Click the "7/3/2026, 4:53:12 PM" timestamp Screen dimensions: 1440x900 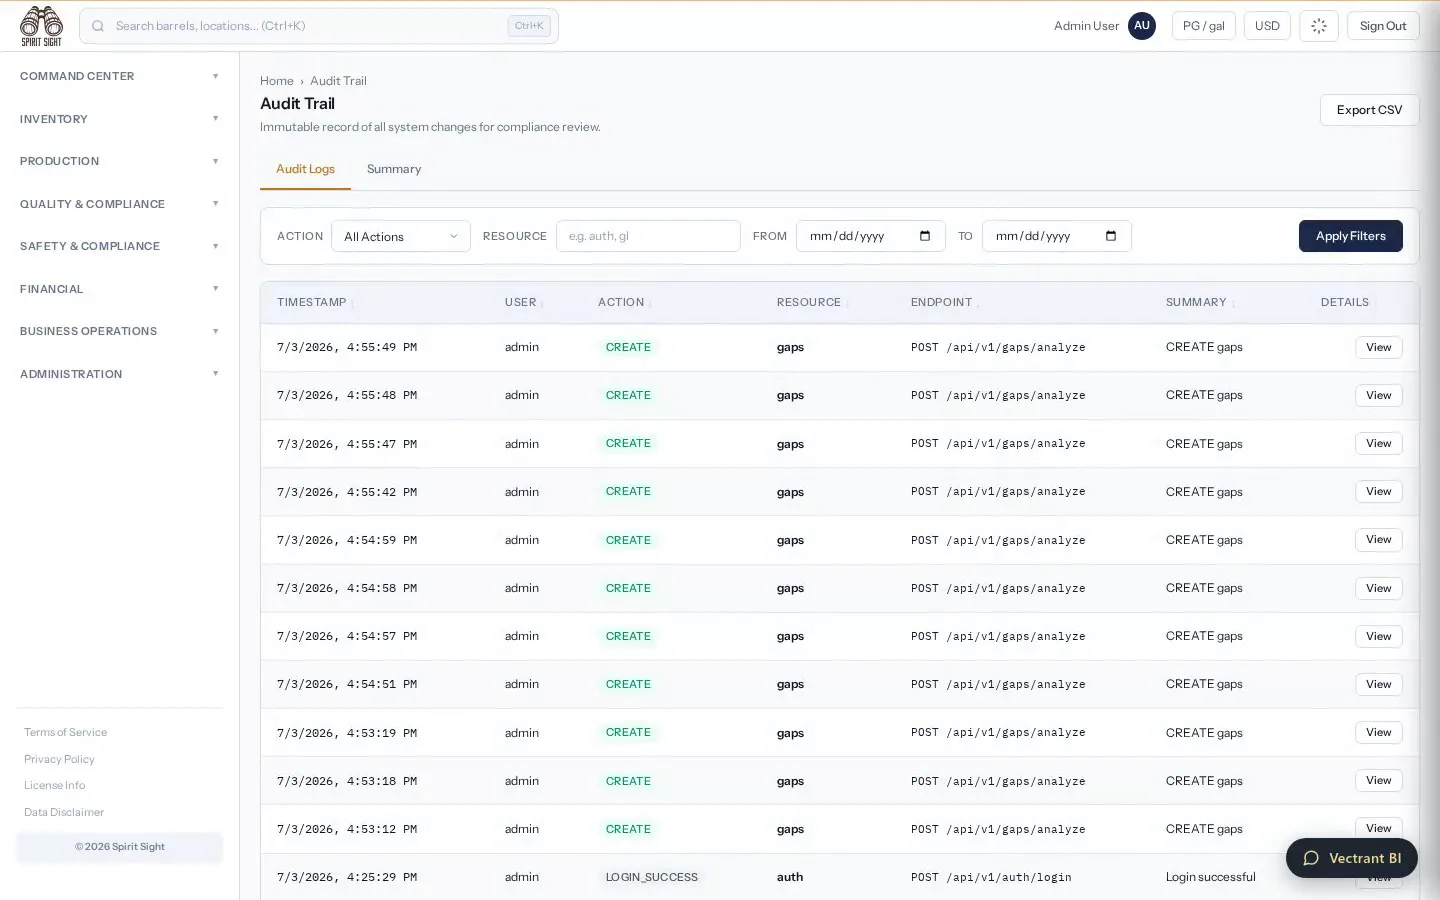347,829
